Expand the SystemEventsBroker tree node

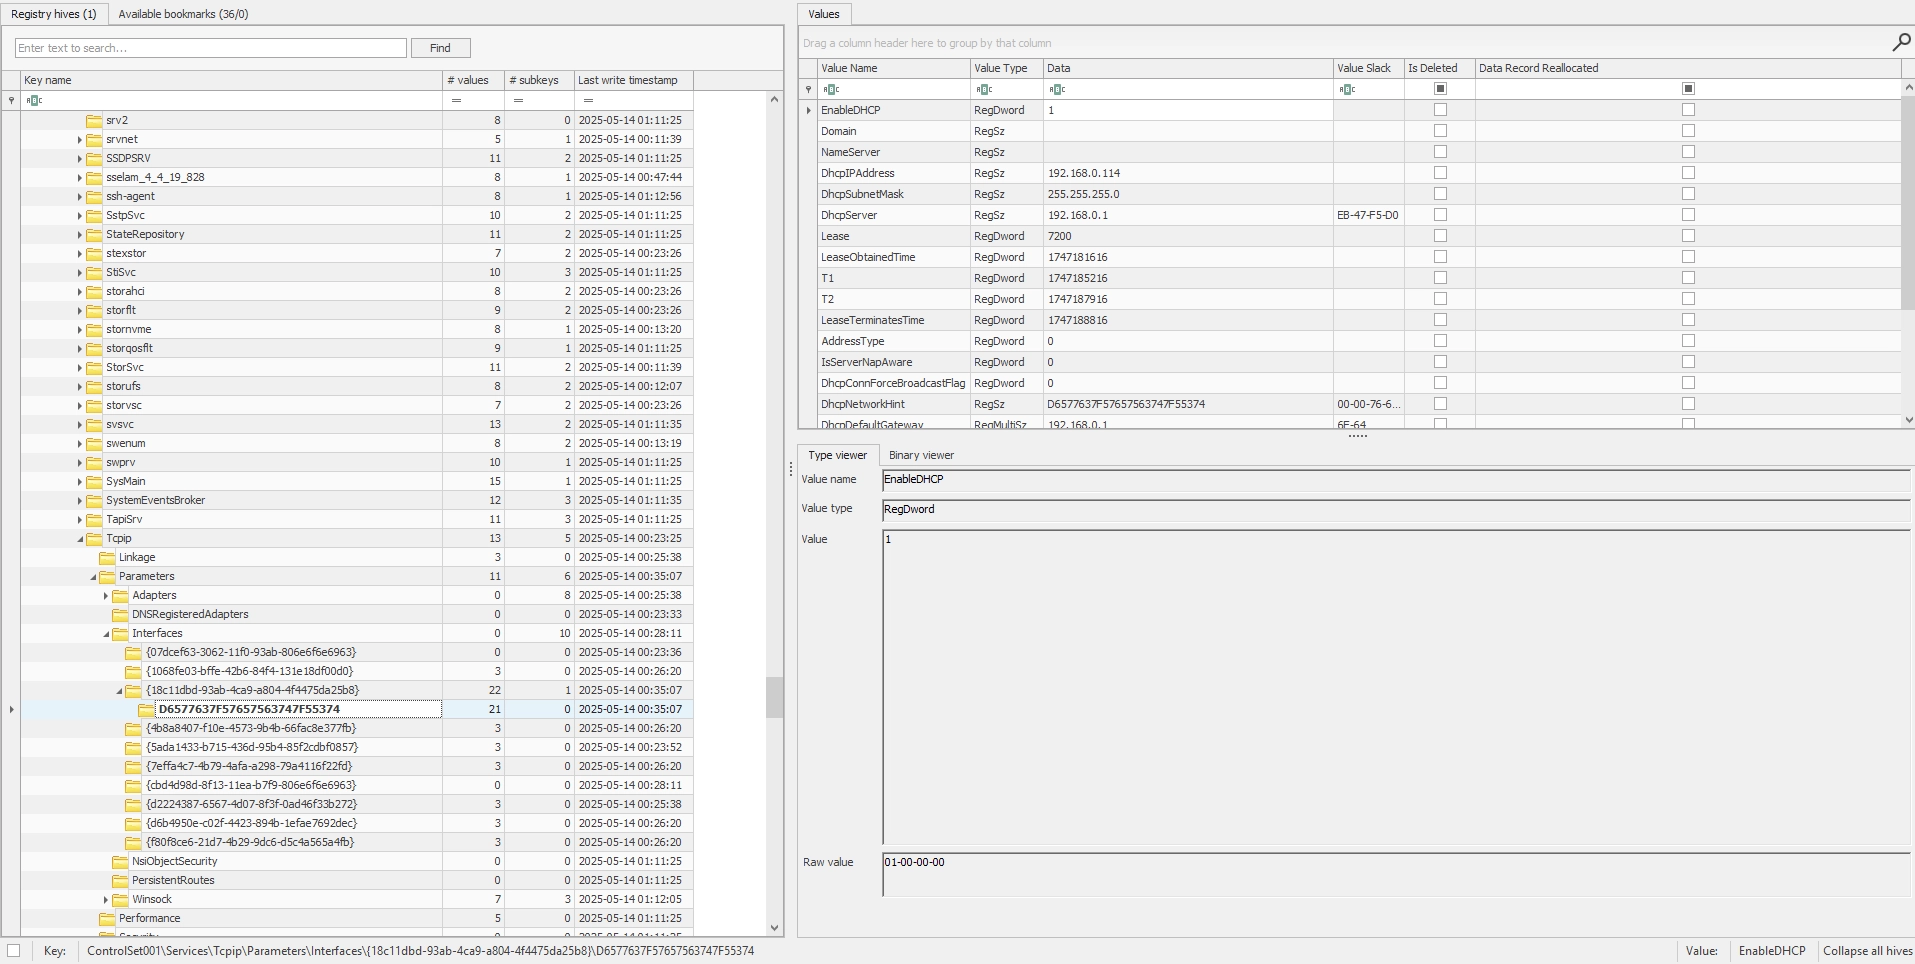[80, 501]
